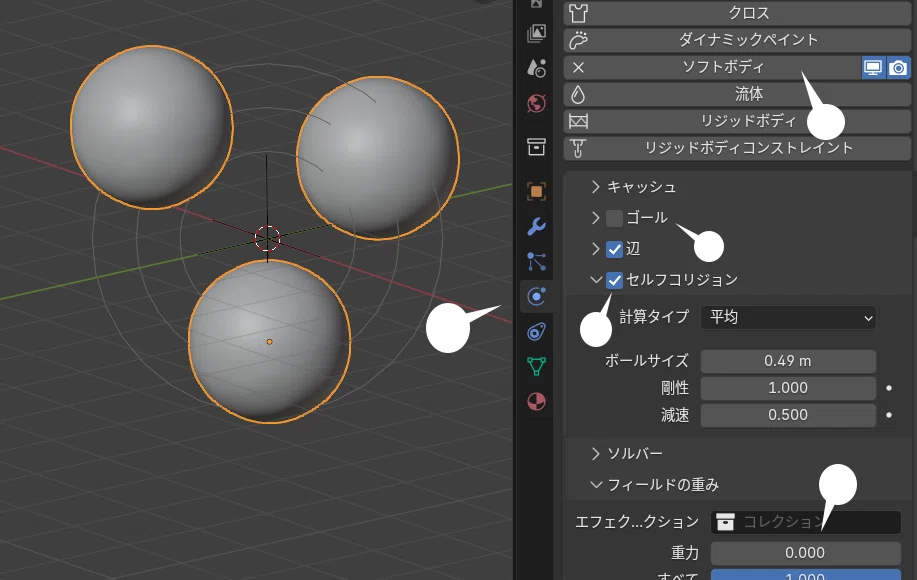The height and width of the screenshot is (580, 917).
Task: Open the 計算タイプ dropdown showing 平均
Action: point(788,317)
